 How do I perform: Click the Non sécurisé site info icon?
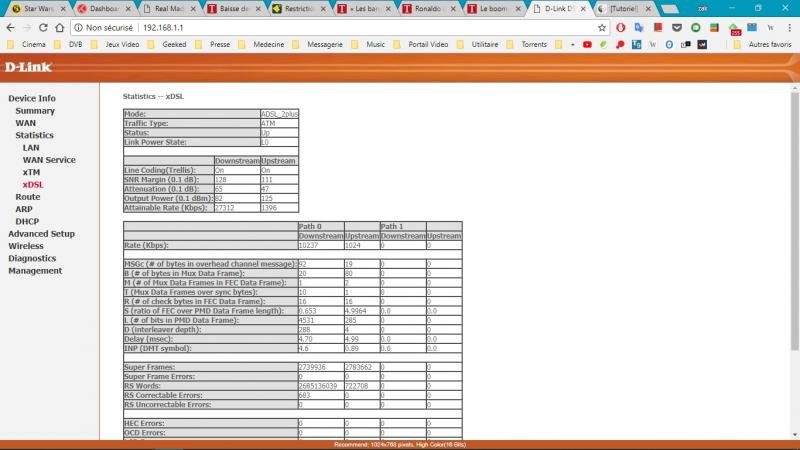tap(79, 28)
